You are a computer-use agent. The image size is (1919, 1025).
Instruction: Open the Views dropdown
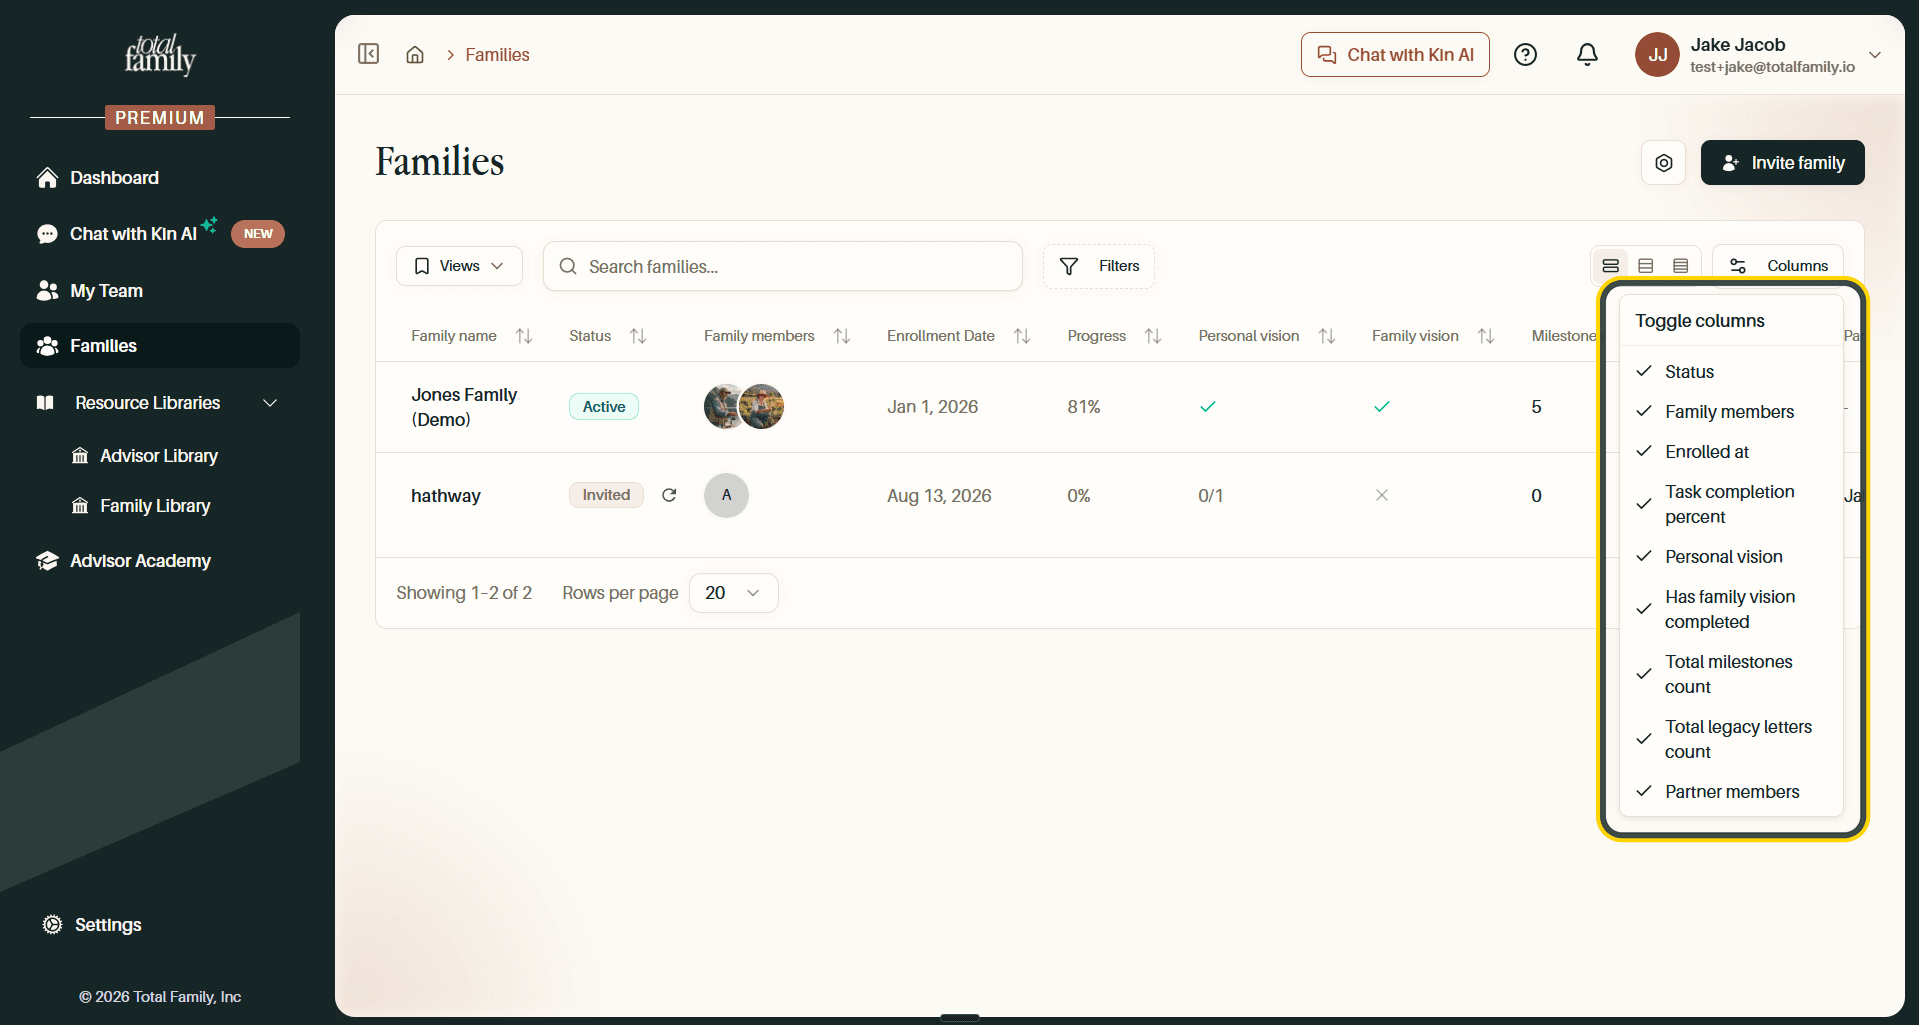point(459,266)
